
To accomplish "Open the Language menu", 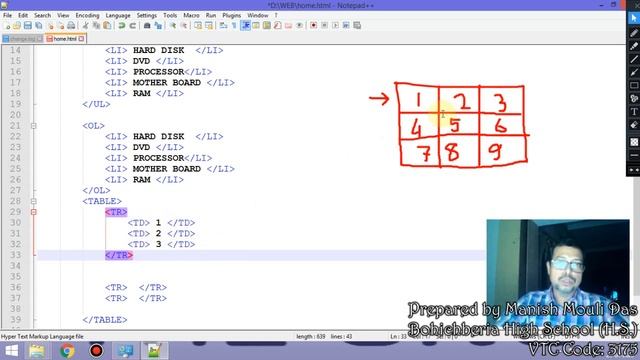I will [118, 15].
